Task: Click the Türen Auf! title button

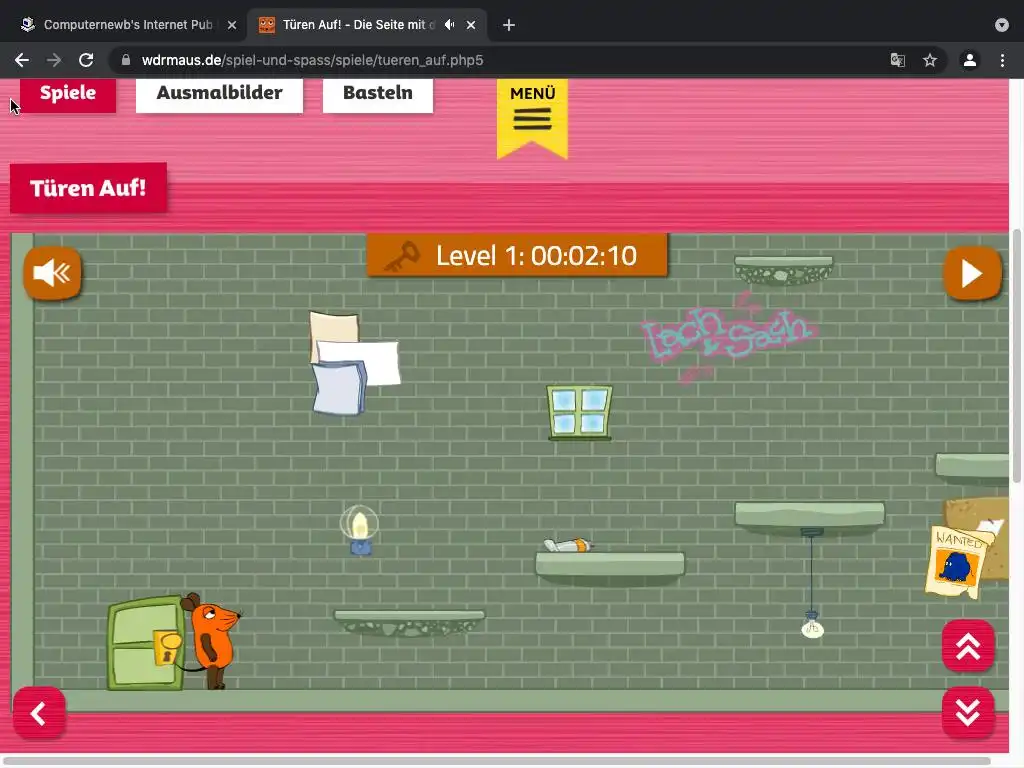Action: (x=88, y=188)
